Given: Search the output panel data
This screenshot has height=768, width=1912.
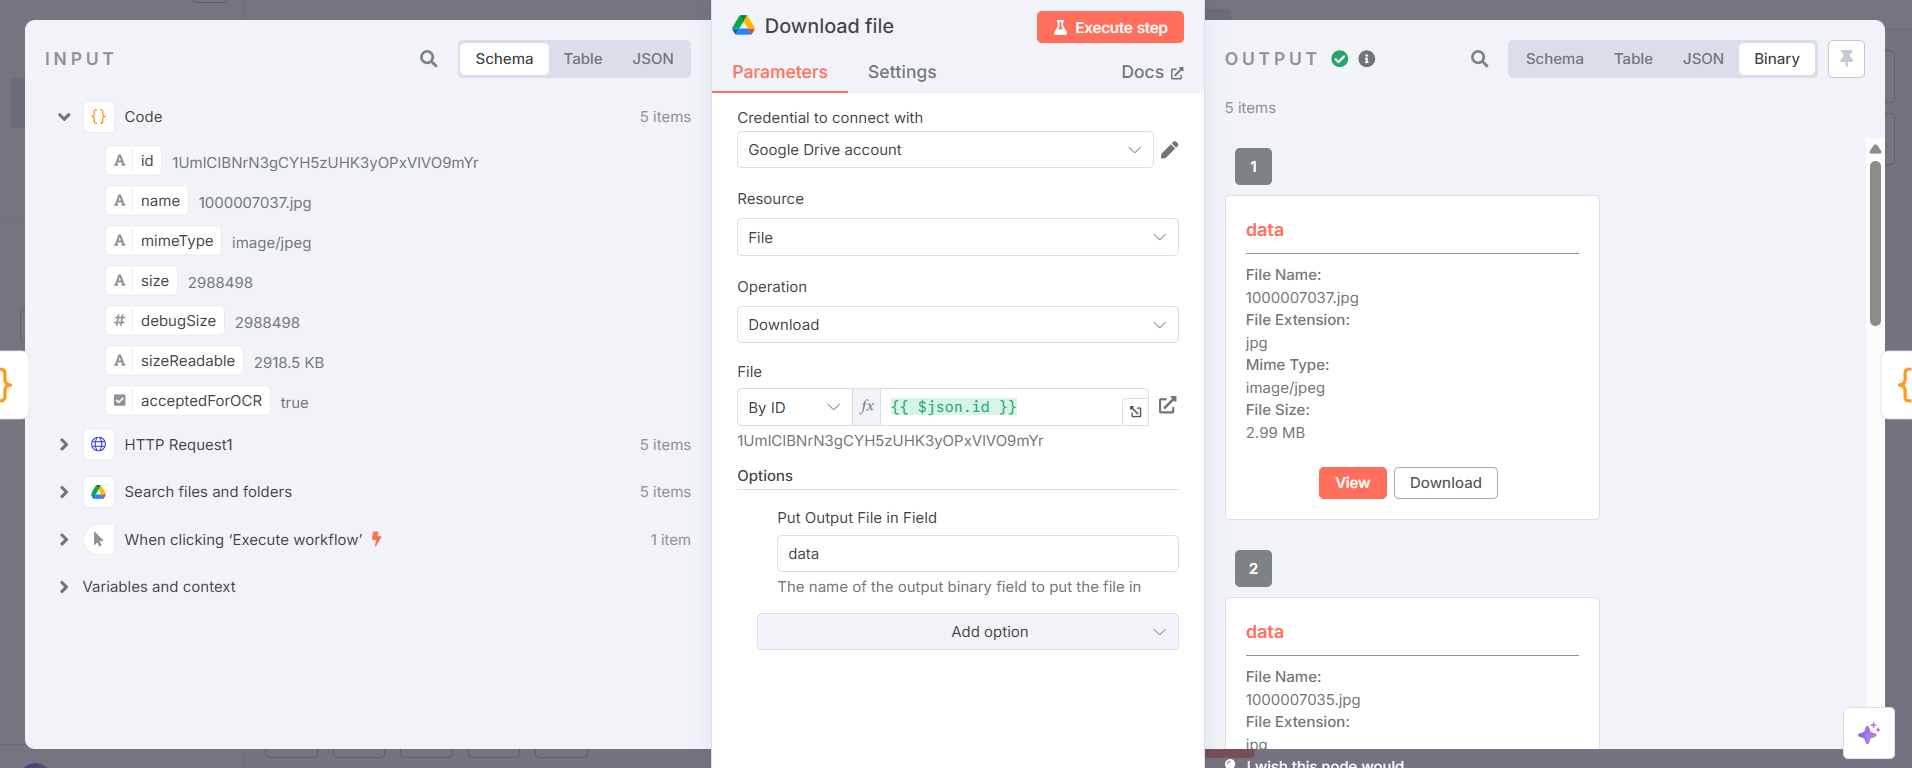Looking at the screenshot, I should 1479,59.
